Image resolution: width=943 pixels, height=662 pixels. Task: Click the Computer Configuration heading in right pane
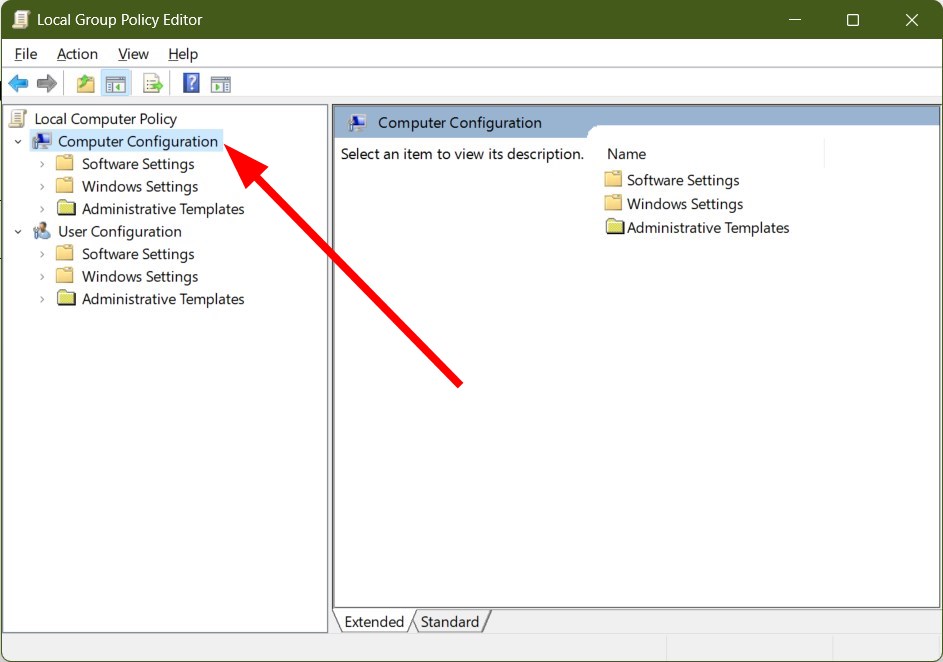coord(459,123)
